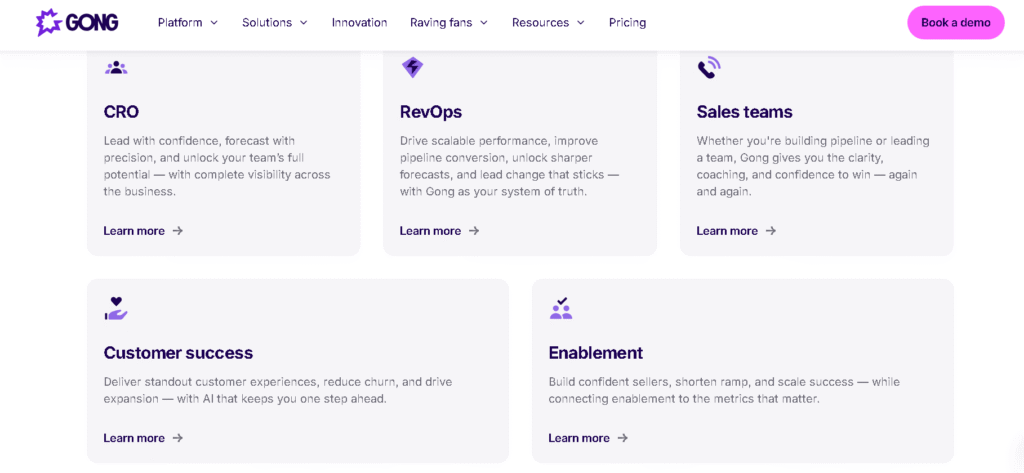Screen dimensions: 1024x473
Task: Expand the Raving fans menu
Action: point(449,22)
